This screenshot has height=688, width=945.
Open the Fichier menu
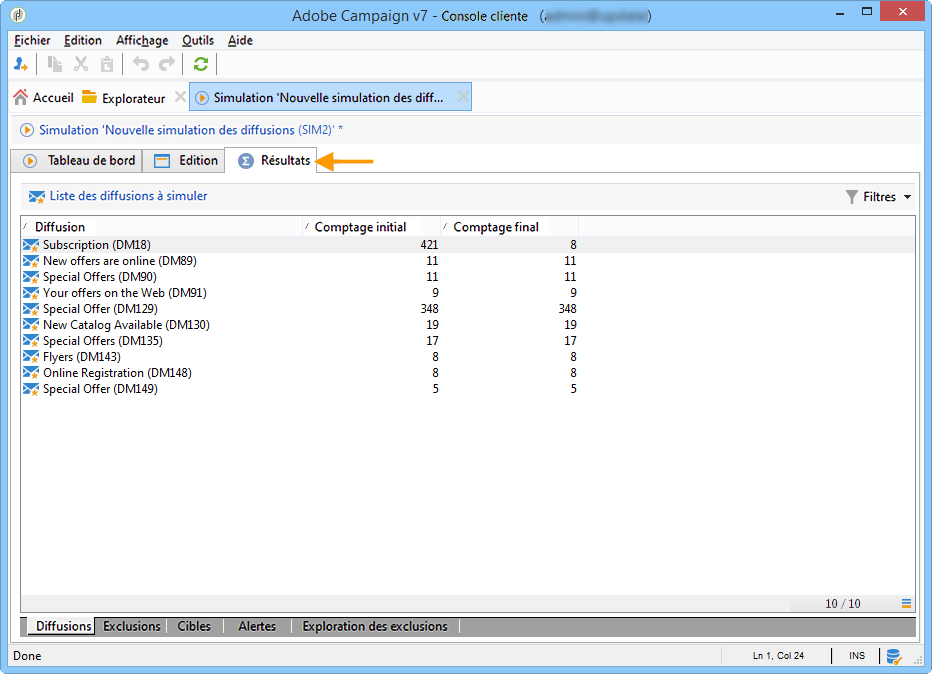pyautogui.click(x=33, y=40)
